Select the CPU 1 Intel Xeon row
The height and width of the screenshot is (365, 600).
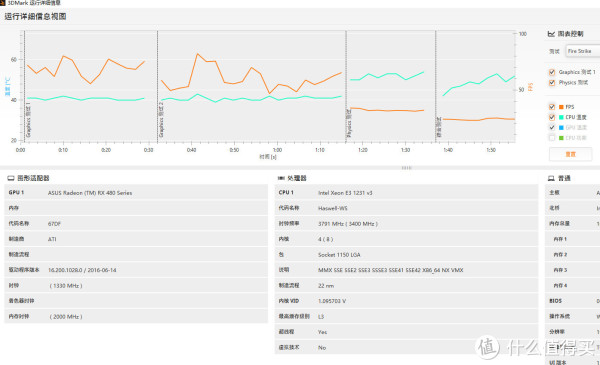(406, 192)
